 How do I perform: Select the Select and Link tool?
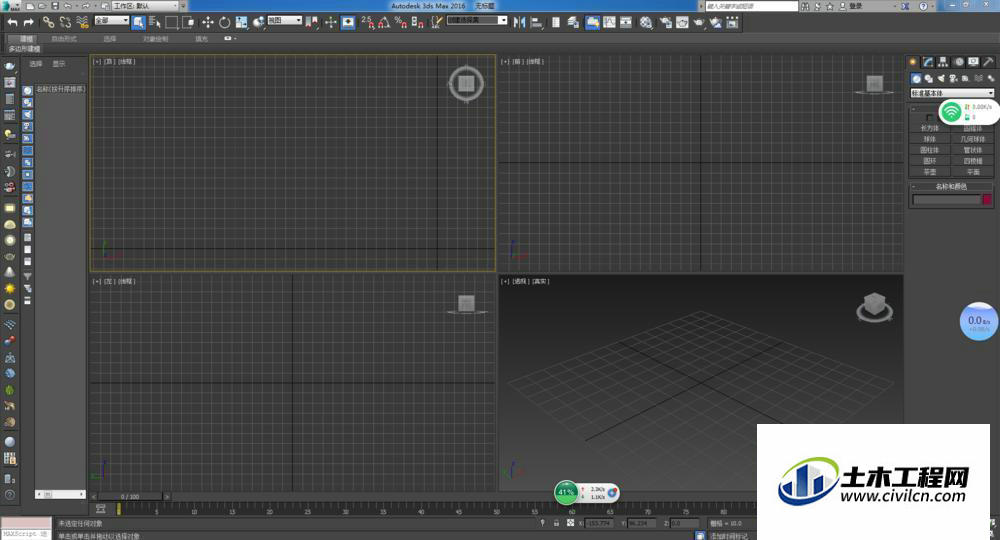48,22
